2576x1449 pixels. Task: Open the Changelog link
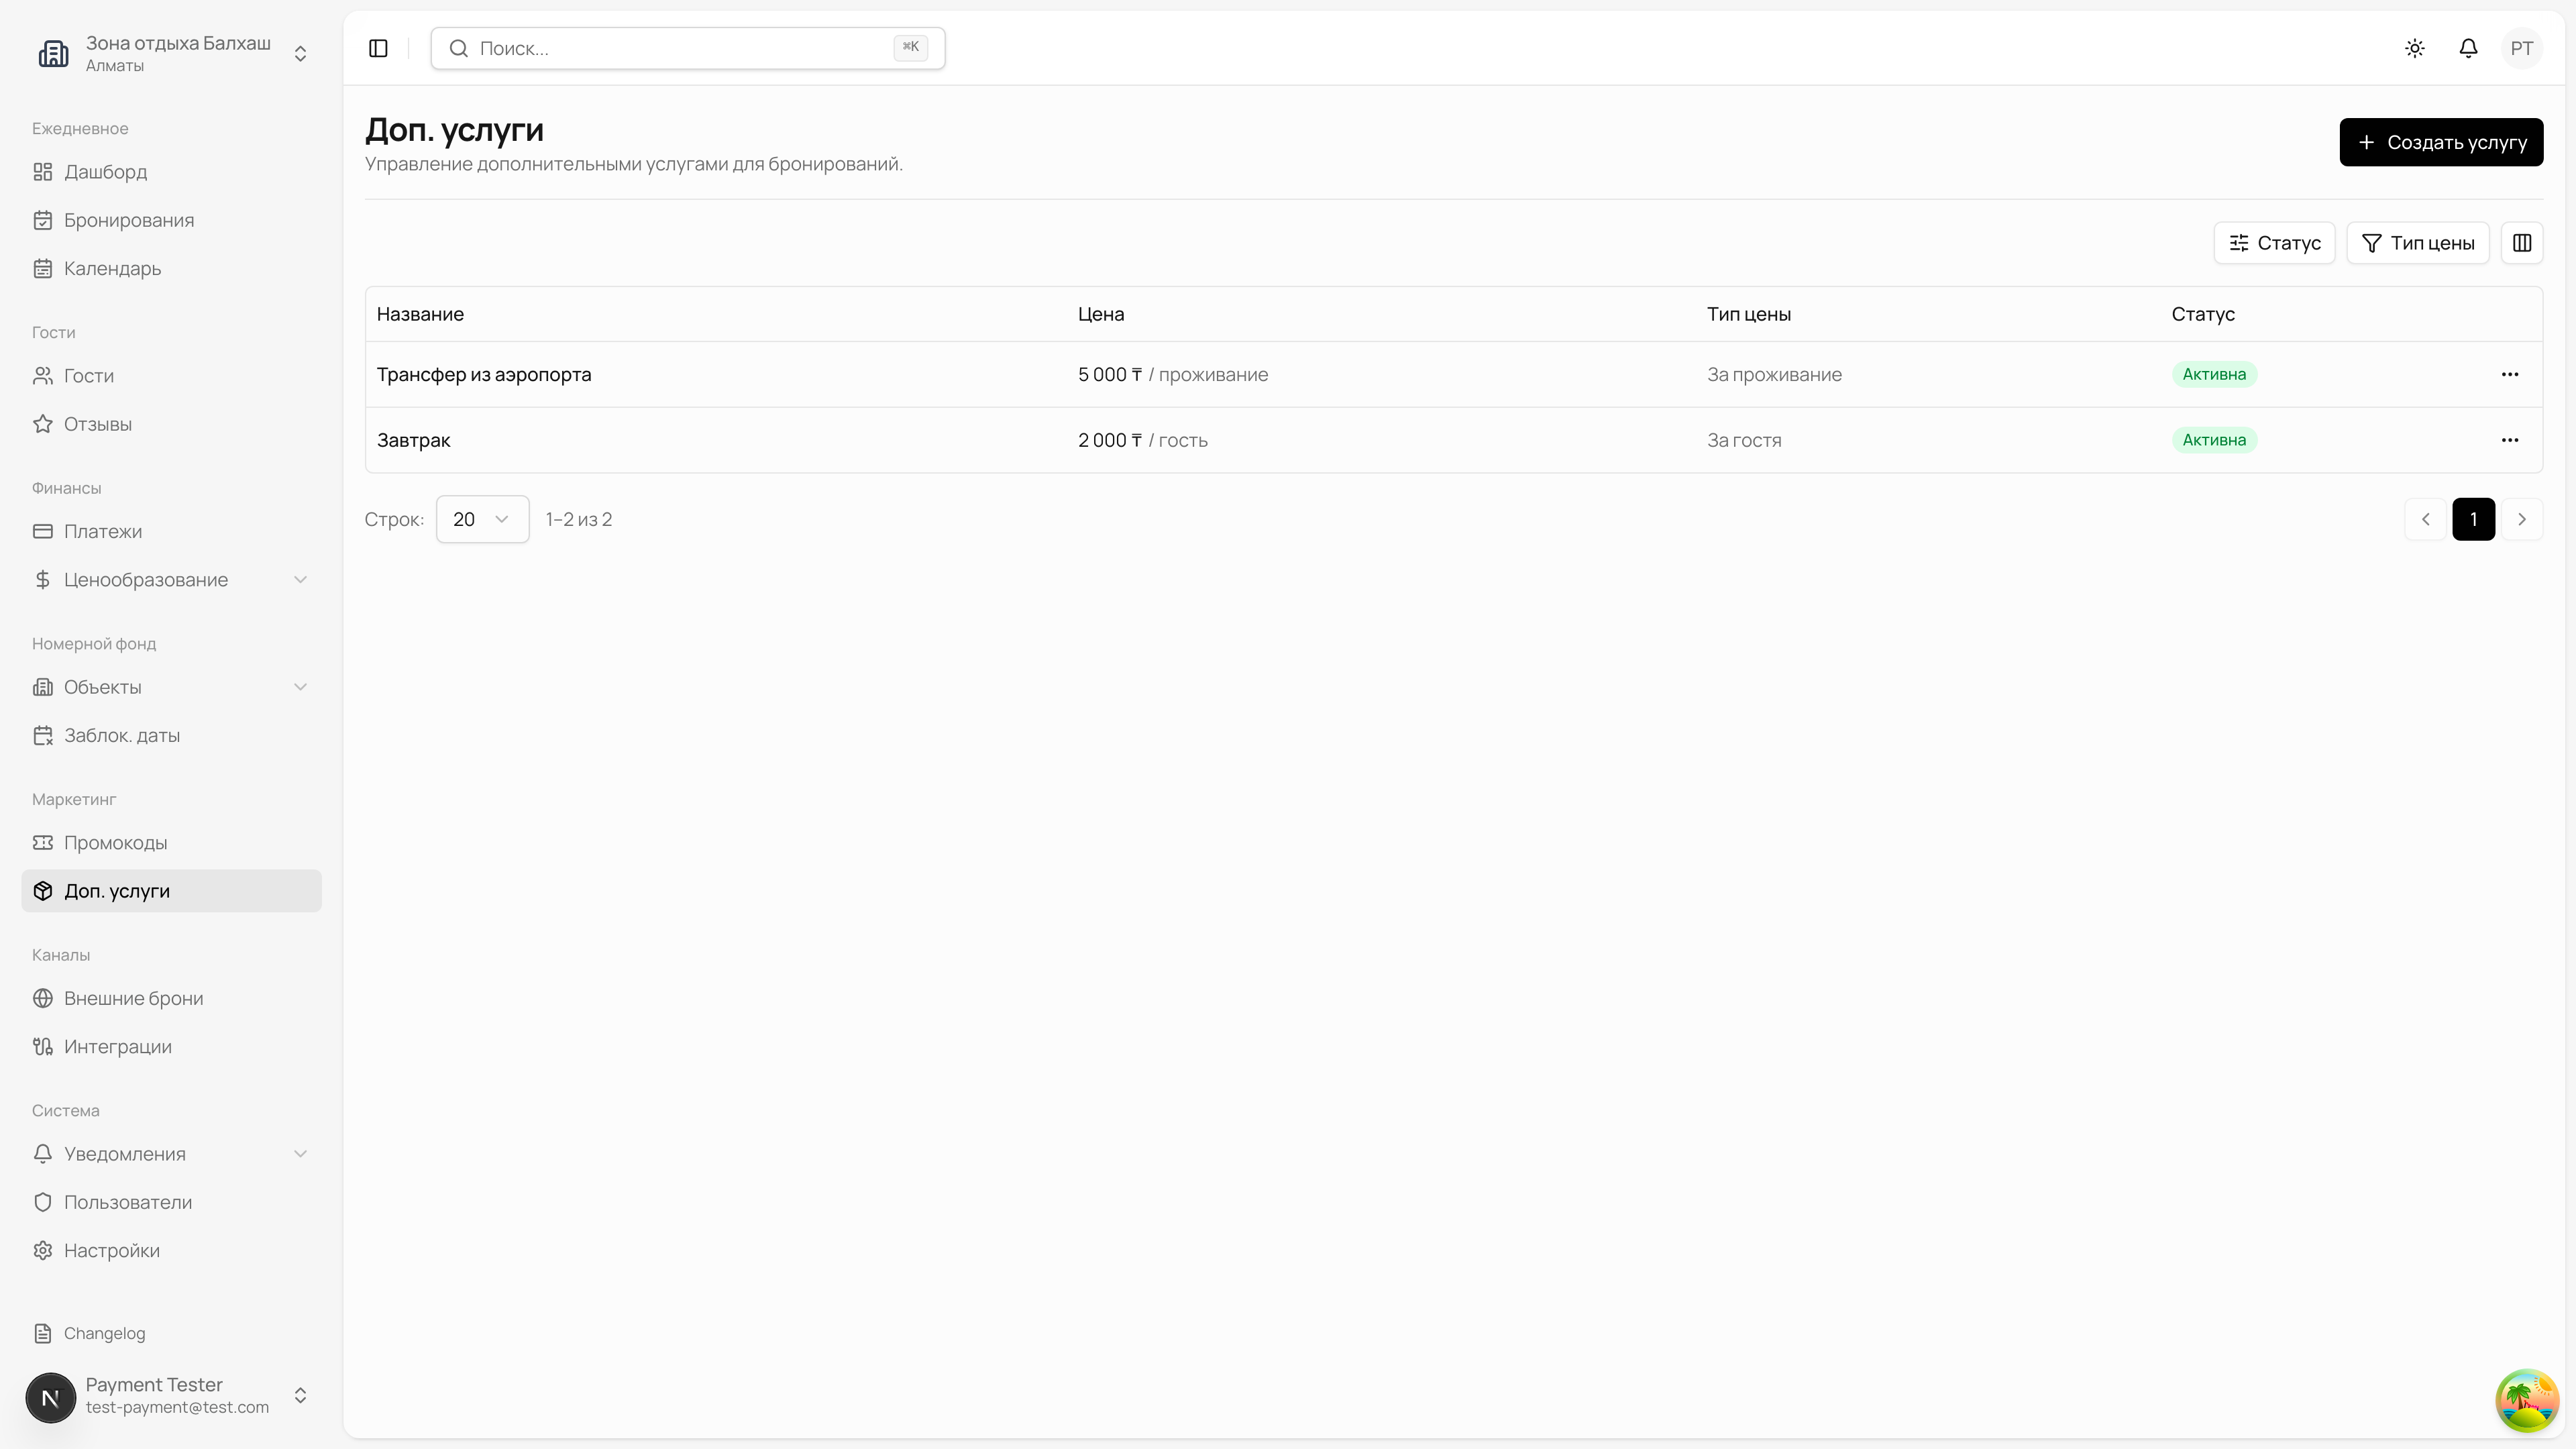pyautogui.click(x=104, y=1333)
